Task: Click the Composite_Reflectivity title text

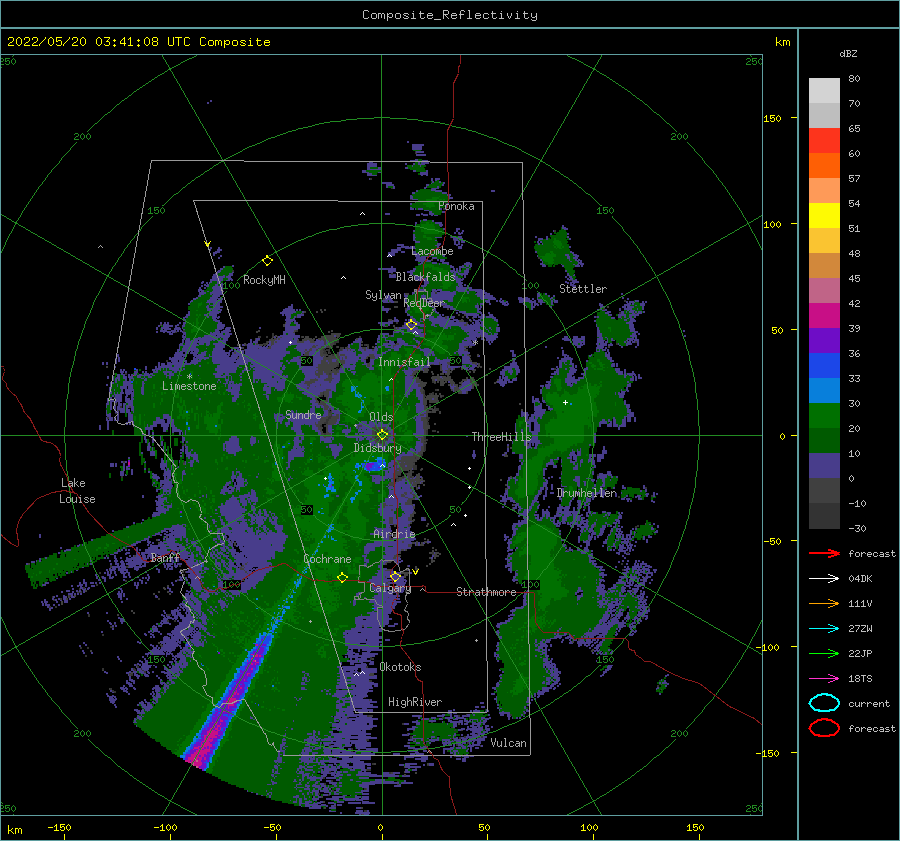Action: coord(450,15)
